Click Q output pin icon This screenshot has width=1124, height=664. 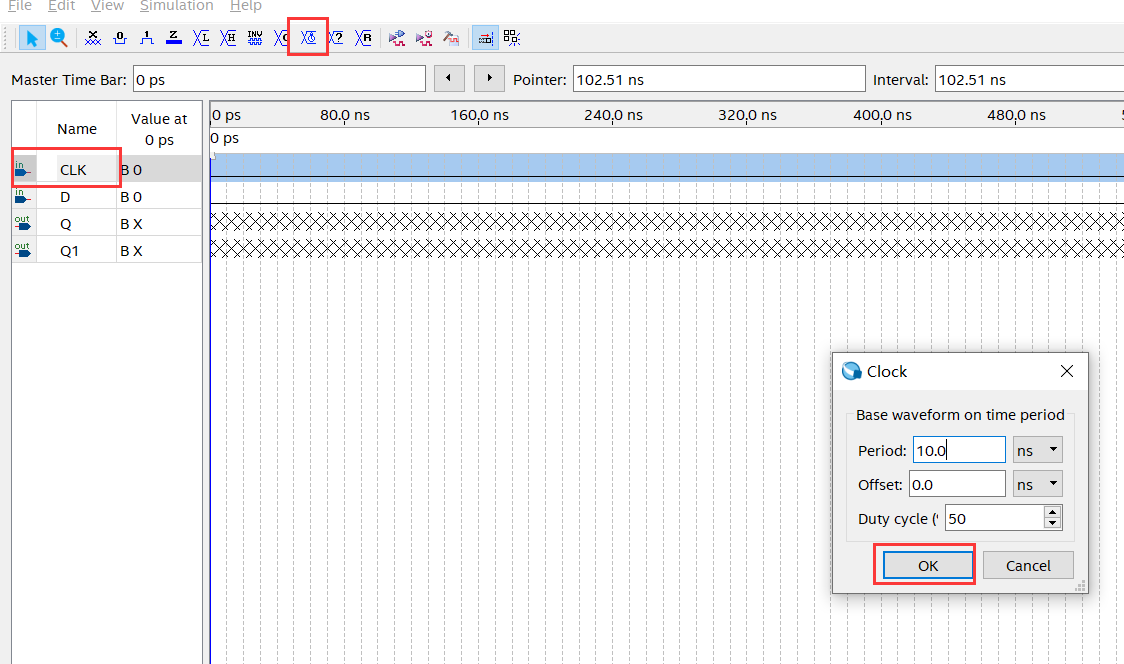tap(23, 224)
